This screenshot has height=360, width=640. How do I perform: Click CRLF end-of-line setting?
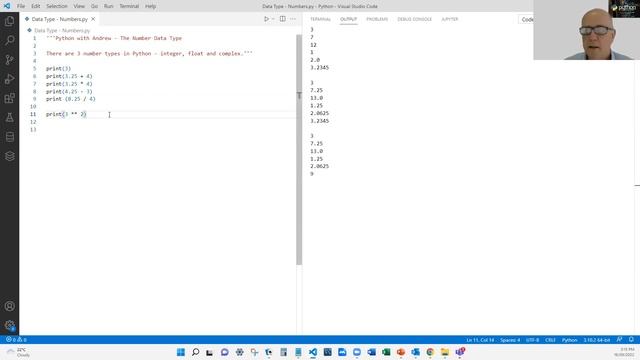tap(550, 340)
